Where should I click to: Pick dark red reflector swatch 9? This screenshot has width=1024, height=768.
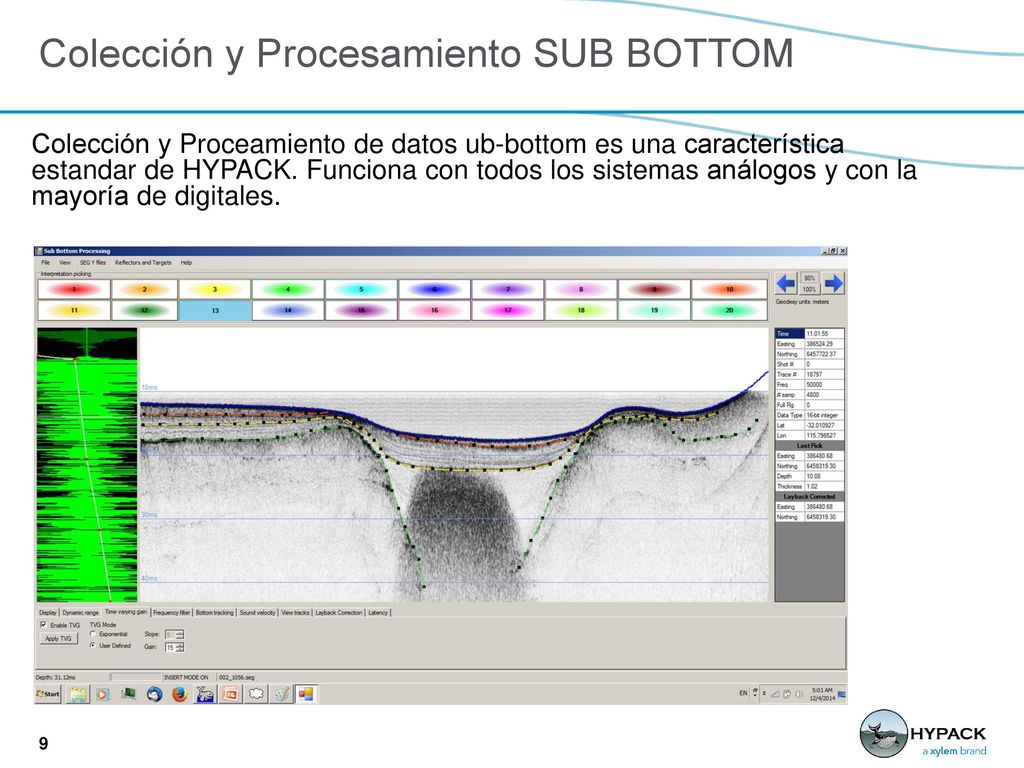click(x=654, y=289)
